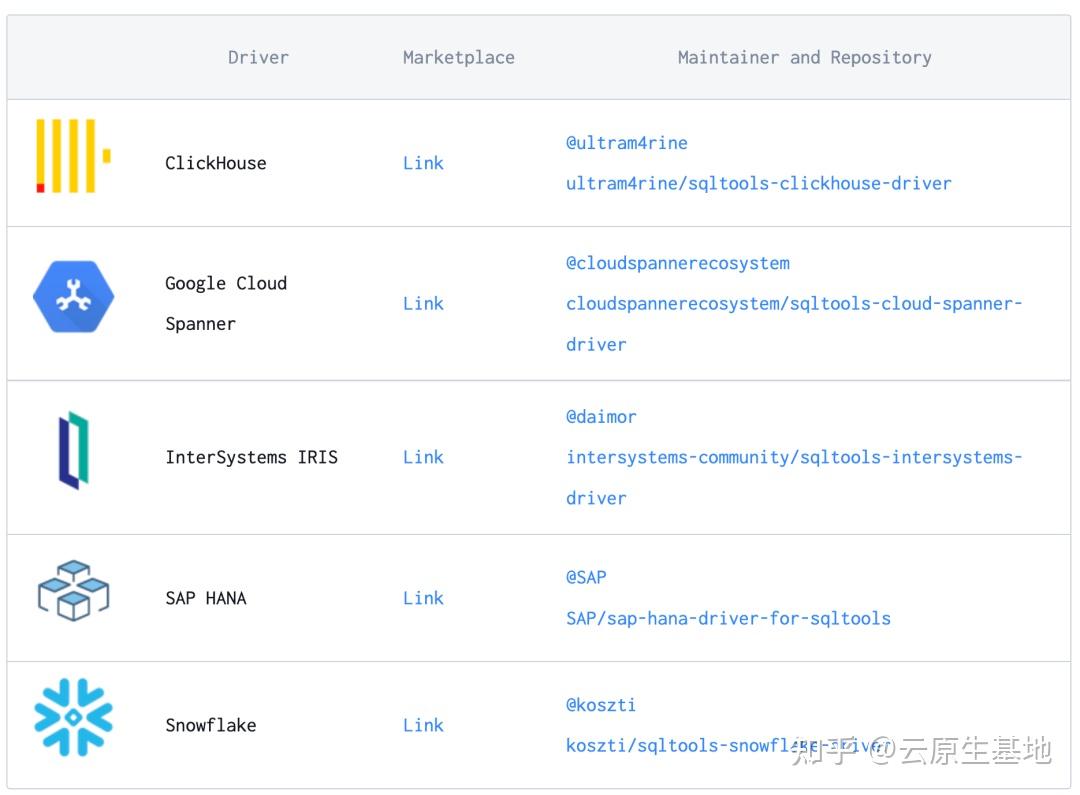The image size is (1080, 795).
Task: Open the ClickHouse marketplace Link
Action: click(x=423, y=163)
